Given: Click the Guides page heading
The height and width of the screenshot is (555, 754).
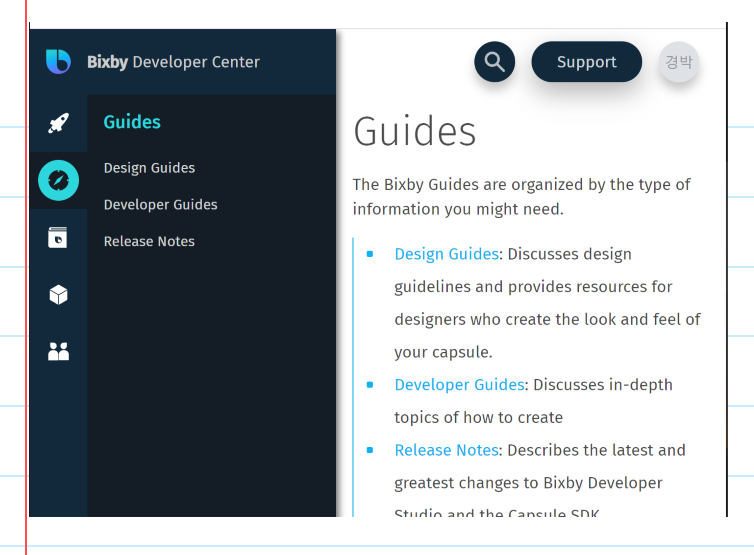Looking at the screenshot, I should pyautogui.click(x=415, y=131).
